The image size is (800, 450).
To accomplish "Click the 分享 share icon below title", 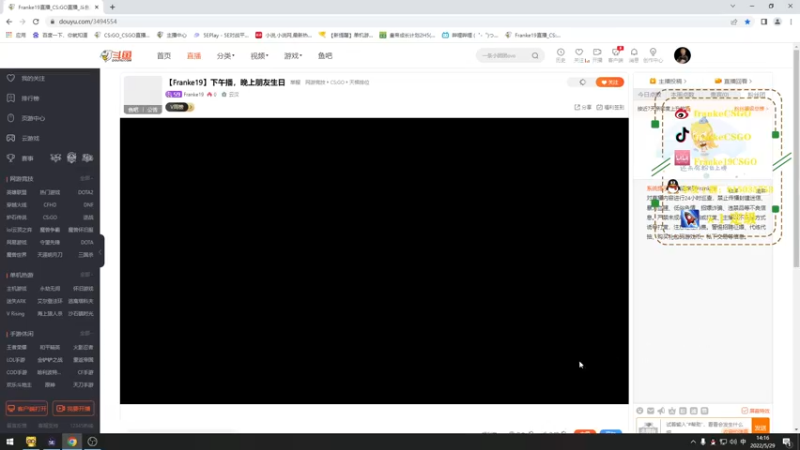I will pos(577,107).
